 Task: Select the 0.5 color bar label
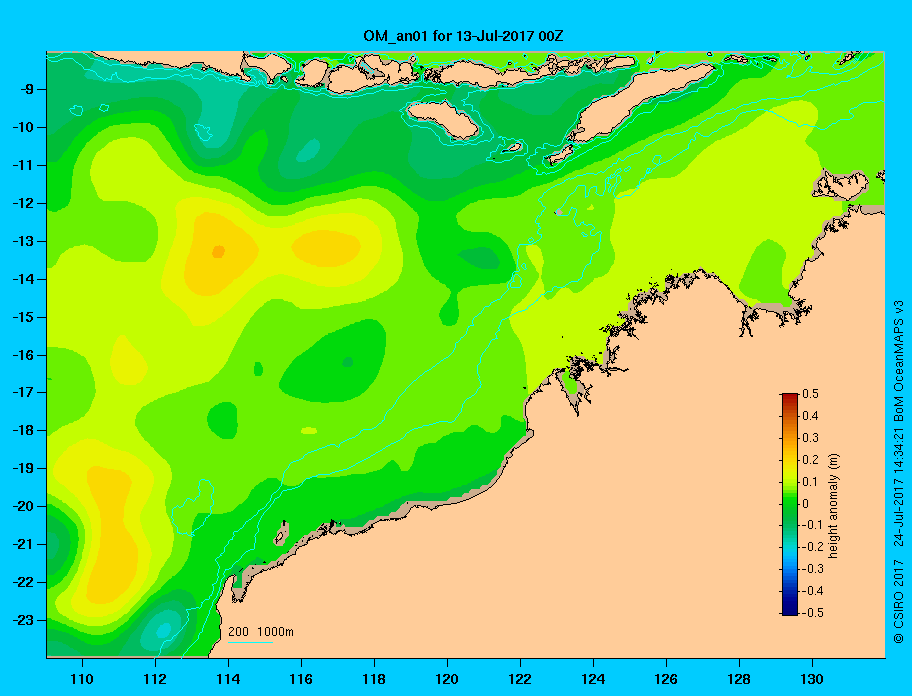(810, 394)
